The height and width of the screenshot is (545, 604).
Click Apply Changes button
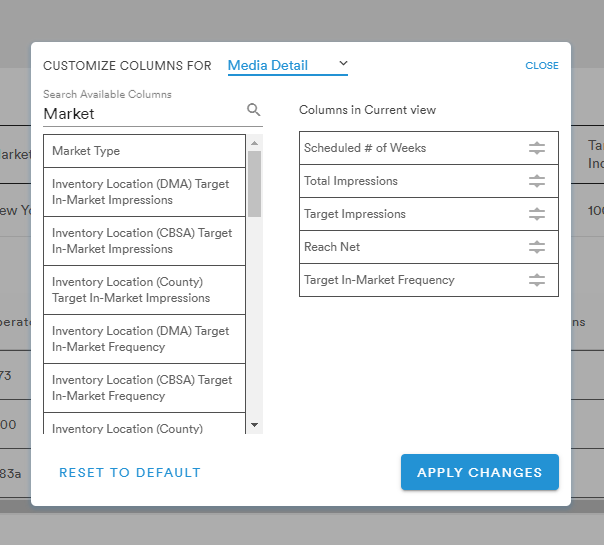click(480, 472)
